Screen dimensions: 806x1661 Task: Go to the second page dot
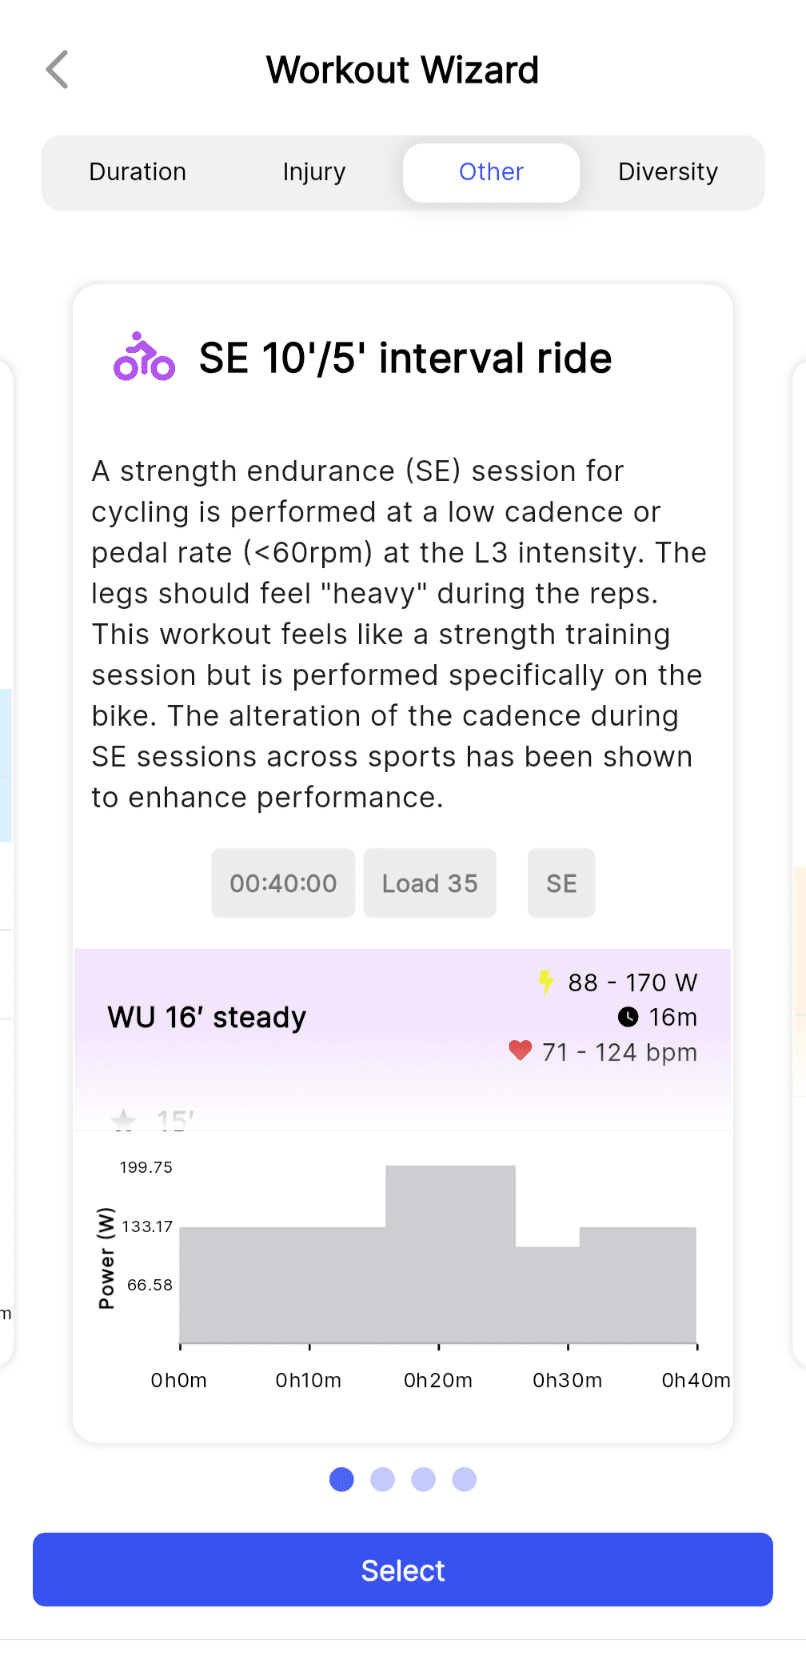coord(383,1479)
